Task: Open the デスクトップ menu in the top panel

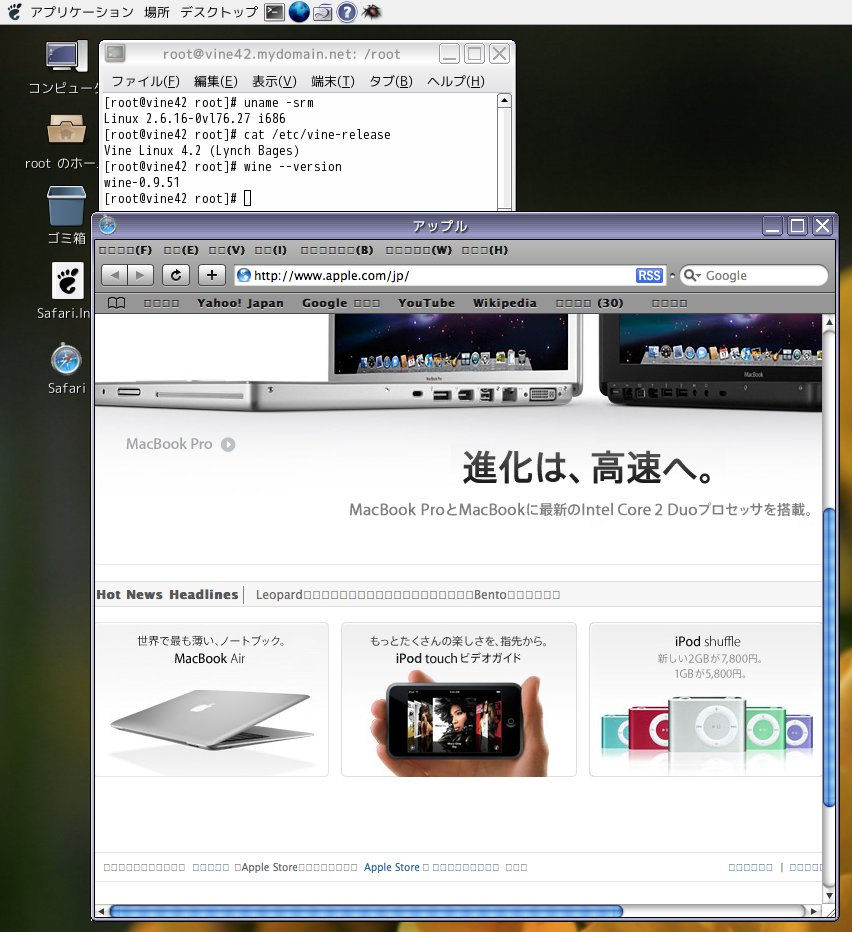Action: pos(219,12)
